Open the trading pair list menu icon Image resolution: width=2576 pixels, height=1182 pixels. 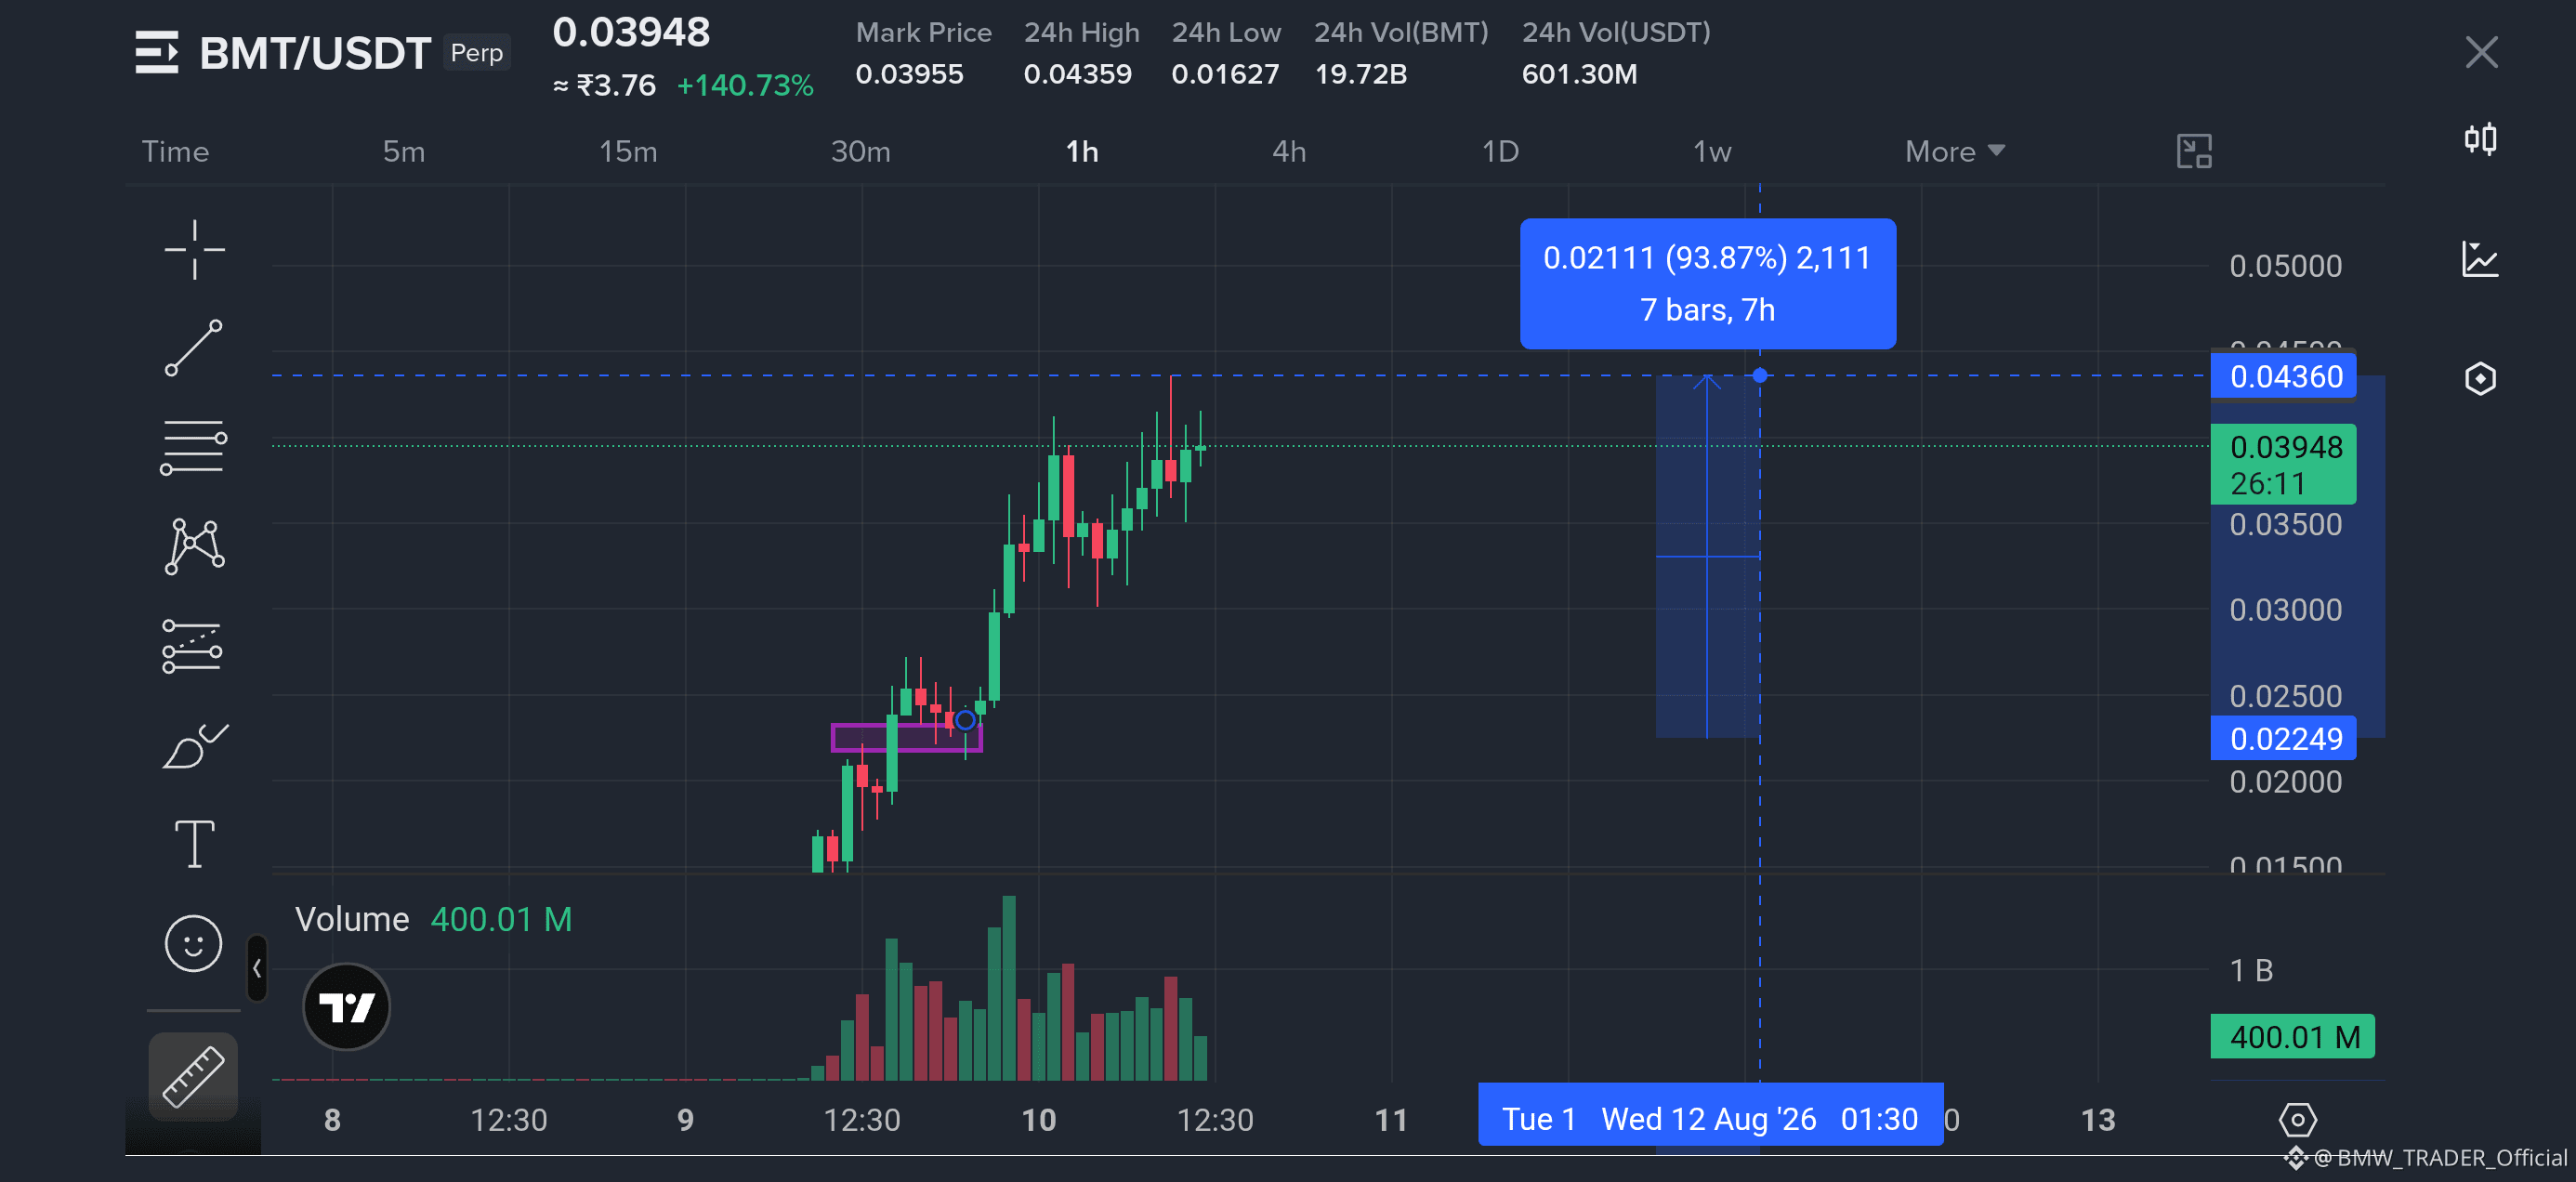click(157, 52)
